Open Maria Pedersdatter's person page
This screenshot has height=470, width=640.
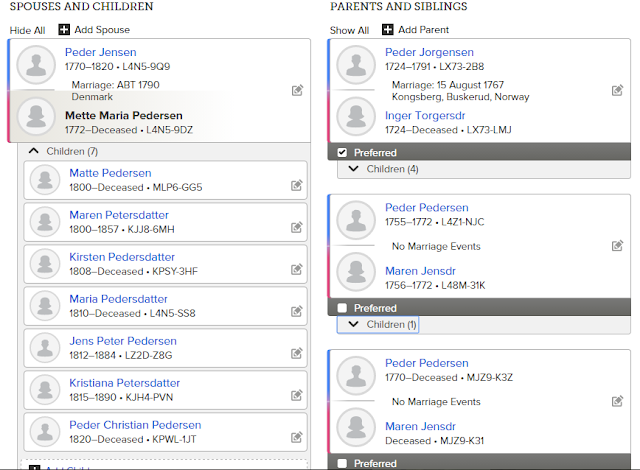point(118,299)
